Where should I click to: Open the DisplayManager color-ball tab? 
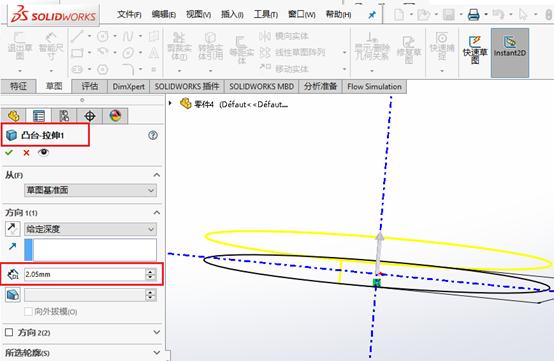click(115, 116)
